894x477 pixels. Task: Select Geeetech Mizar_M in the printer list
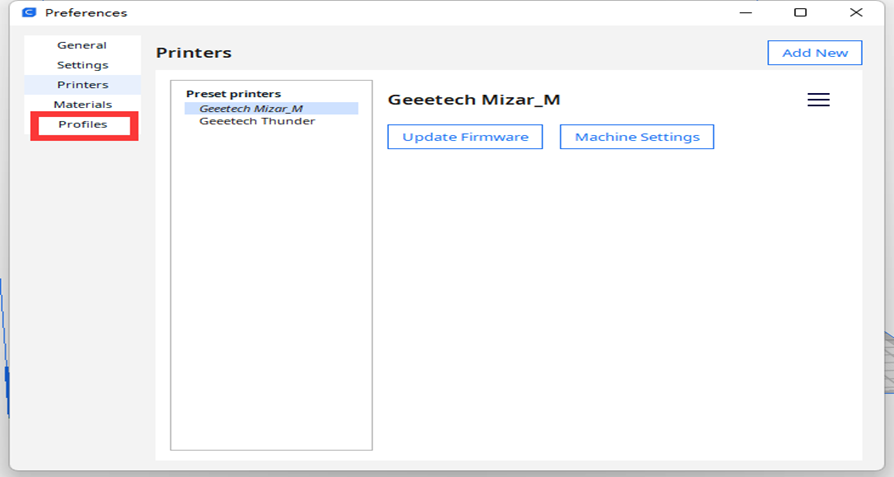point(271,108)
